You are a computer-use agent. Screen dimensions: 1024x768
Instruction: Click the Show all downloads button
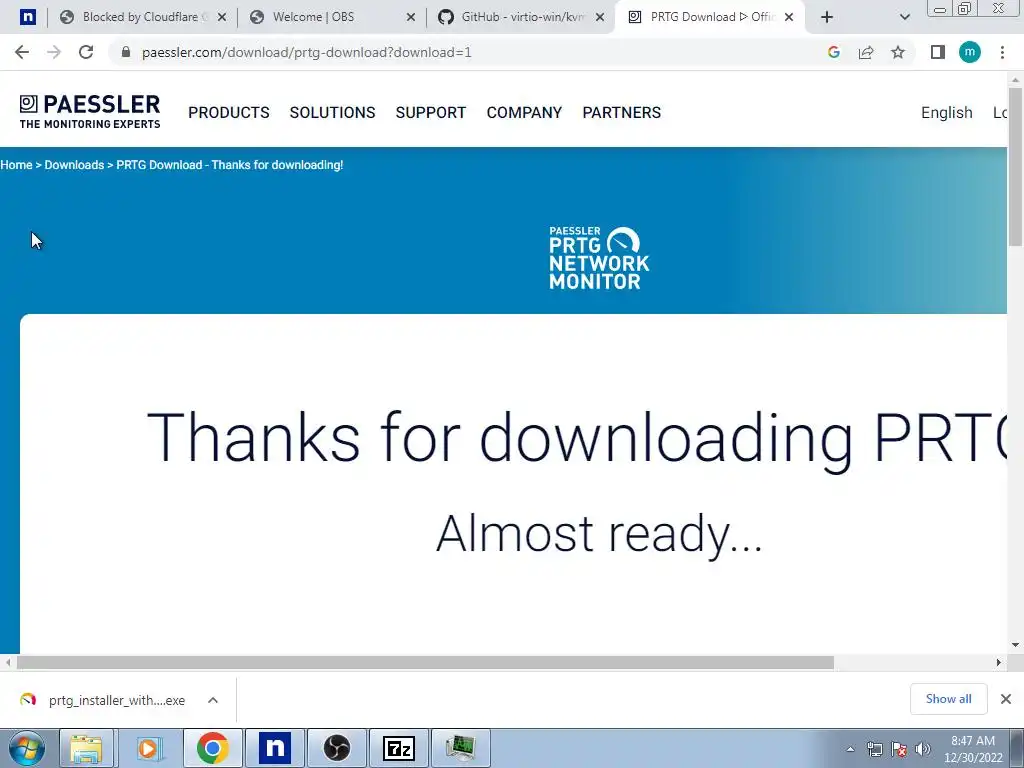[948, 699]
